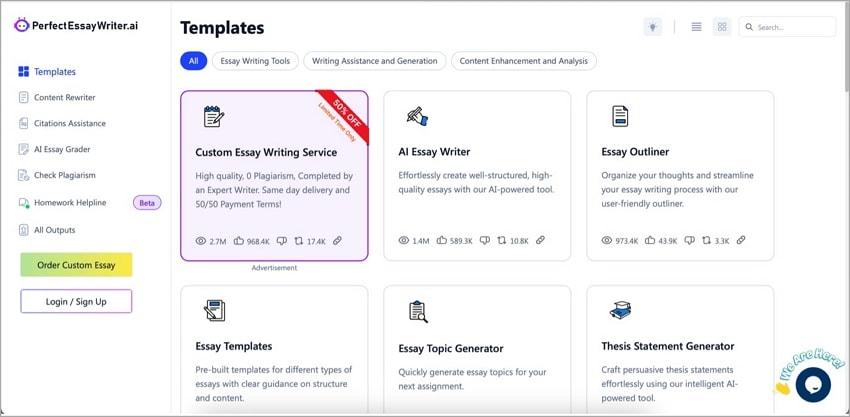The image size is (850, 417).
Task: Switch to grid view layout
Action: click(x=722, y=27)
